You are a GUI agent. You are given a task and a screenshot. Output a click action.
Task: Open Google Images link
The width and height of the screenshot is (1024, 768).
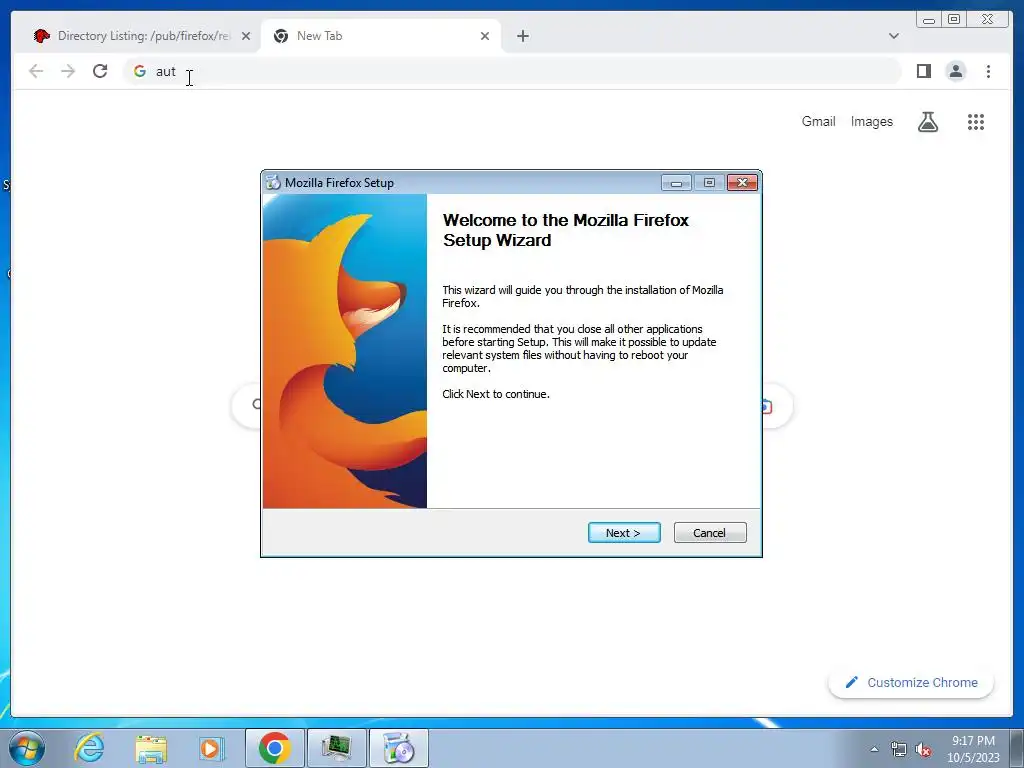(871, 121)
